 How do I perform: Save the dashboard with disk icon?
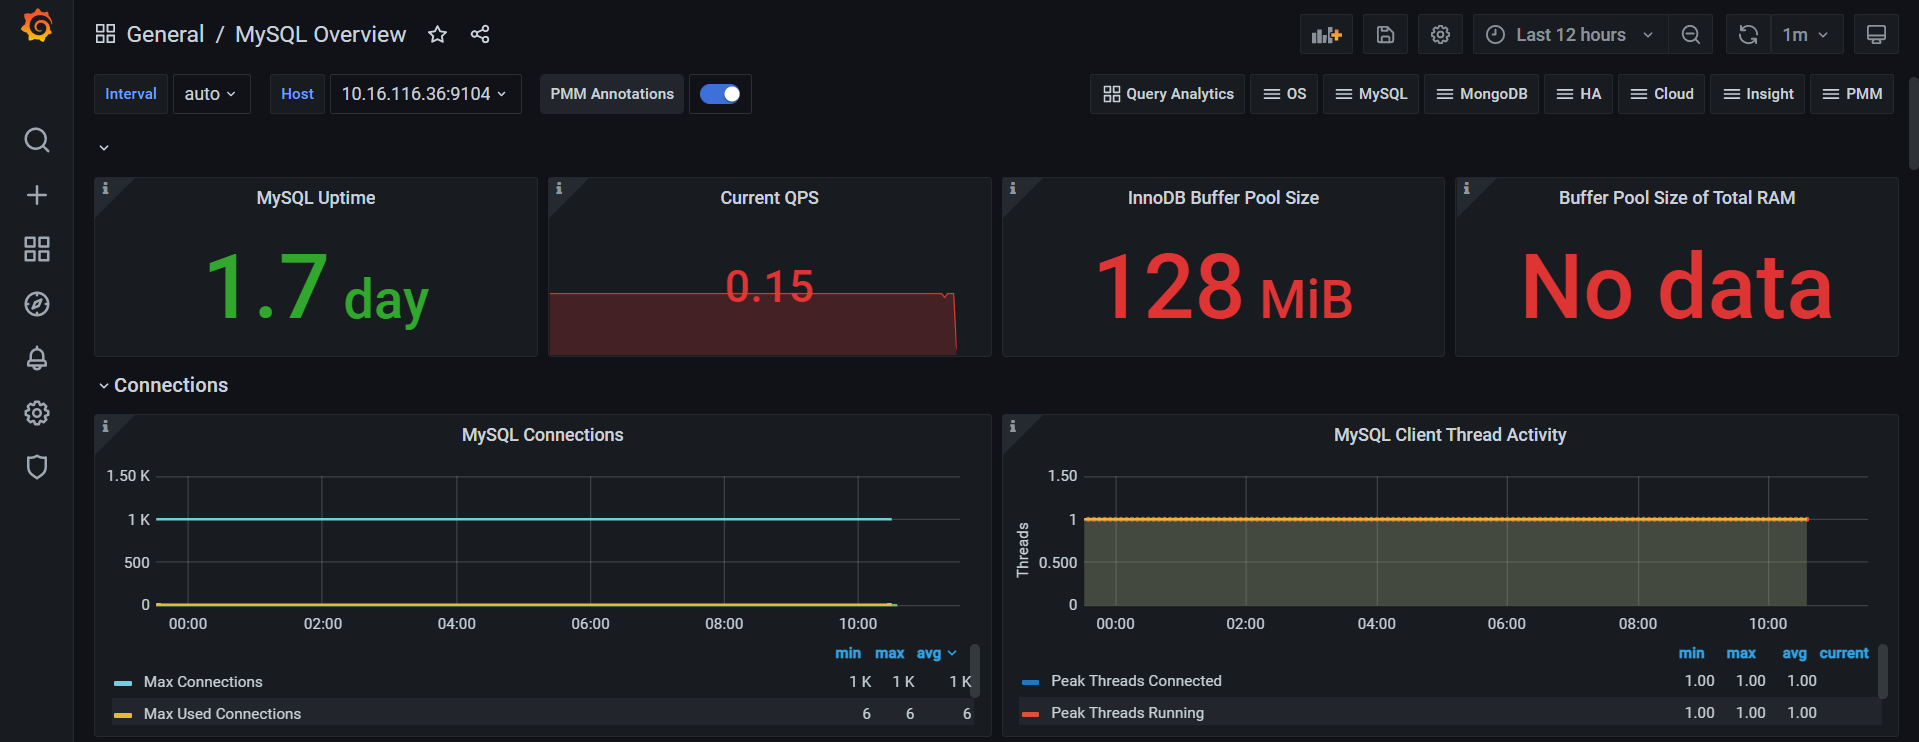click(x=1385, y=35)
